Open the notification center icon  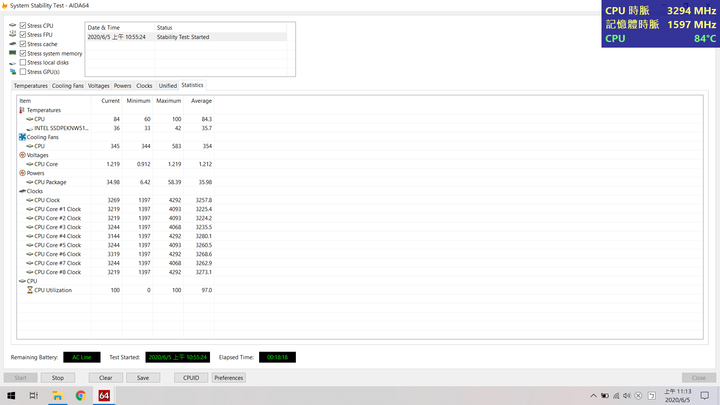(705, 396)
